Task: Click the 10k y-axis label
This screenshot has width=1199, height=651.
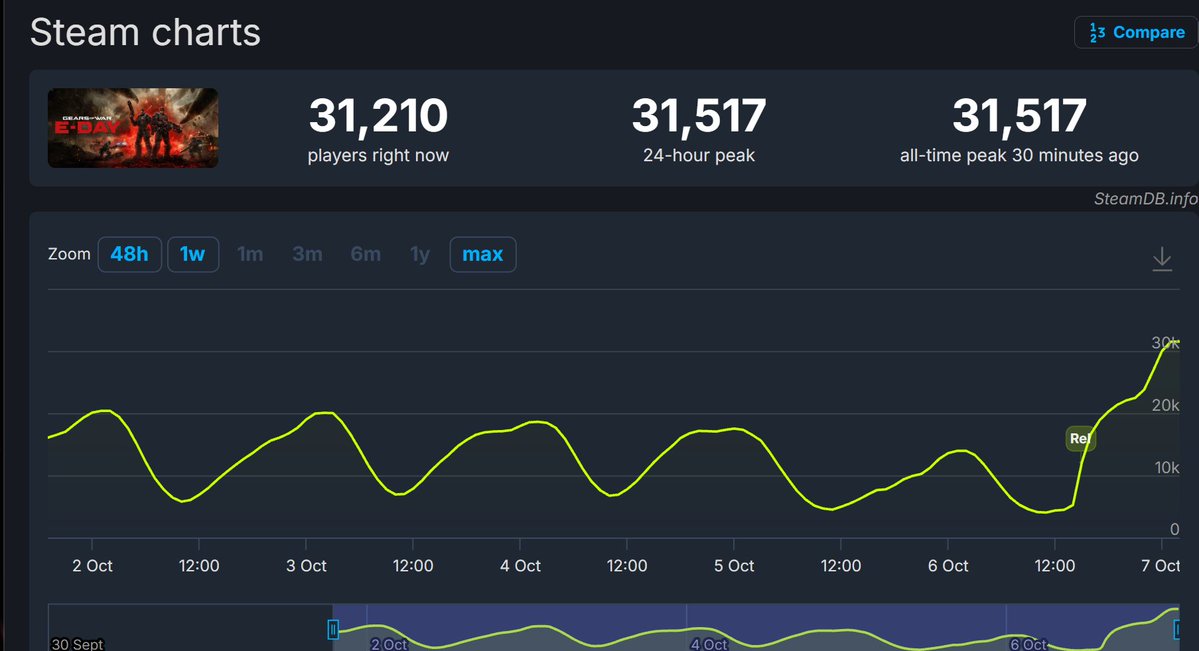Action: [1167, 467]
